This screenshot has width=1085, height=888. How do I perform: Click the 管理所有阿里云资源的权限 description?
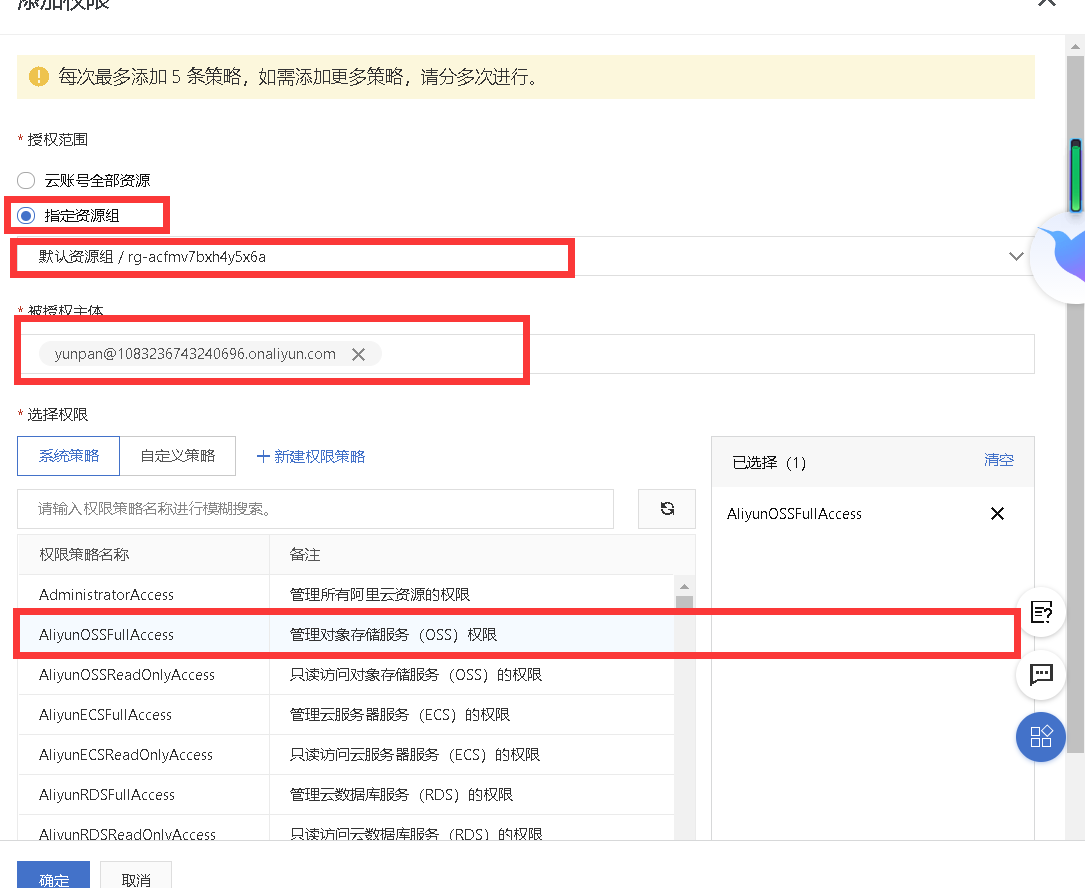pyautogui.click(x=379, y=595)
